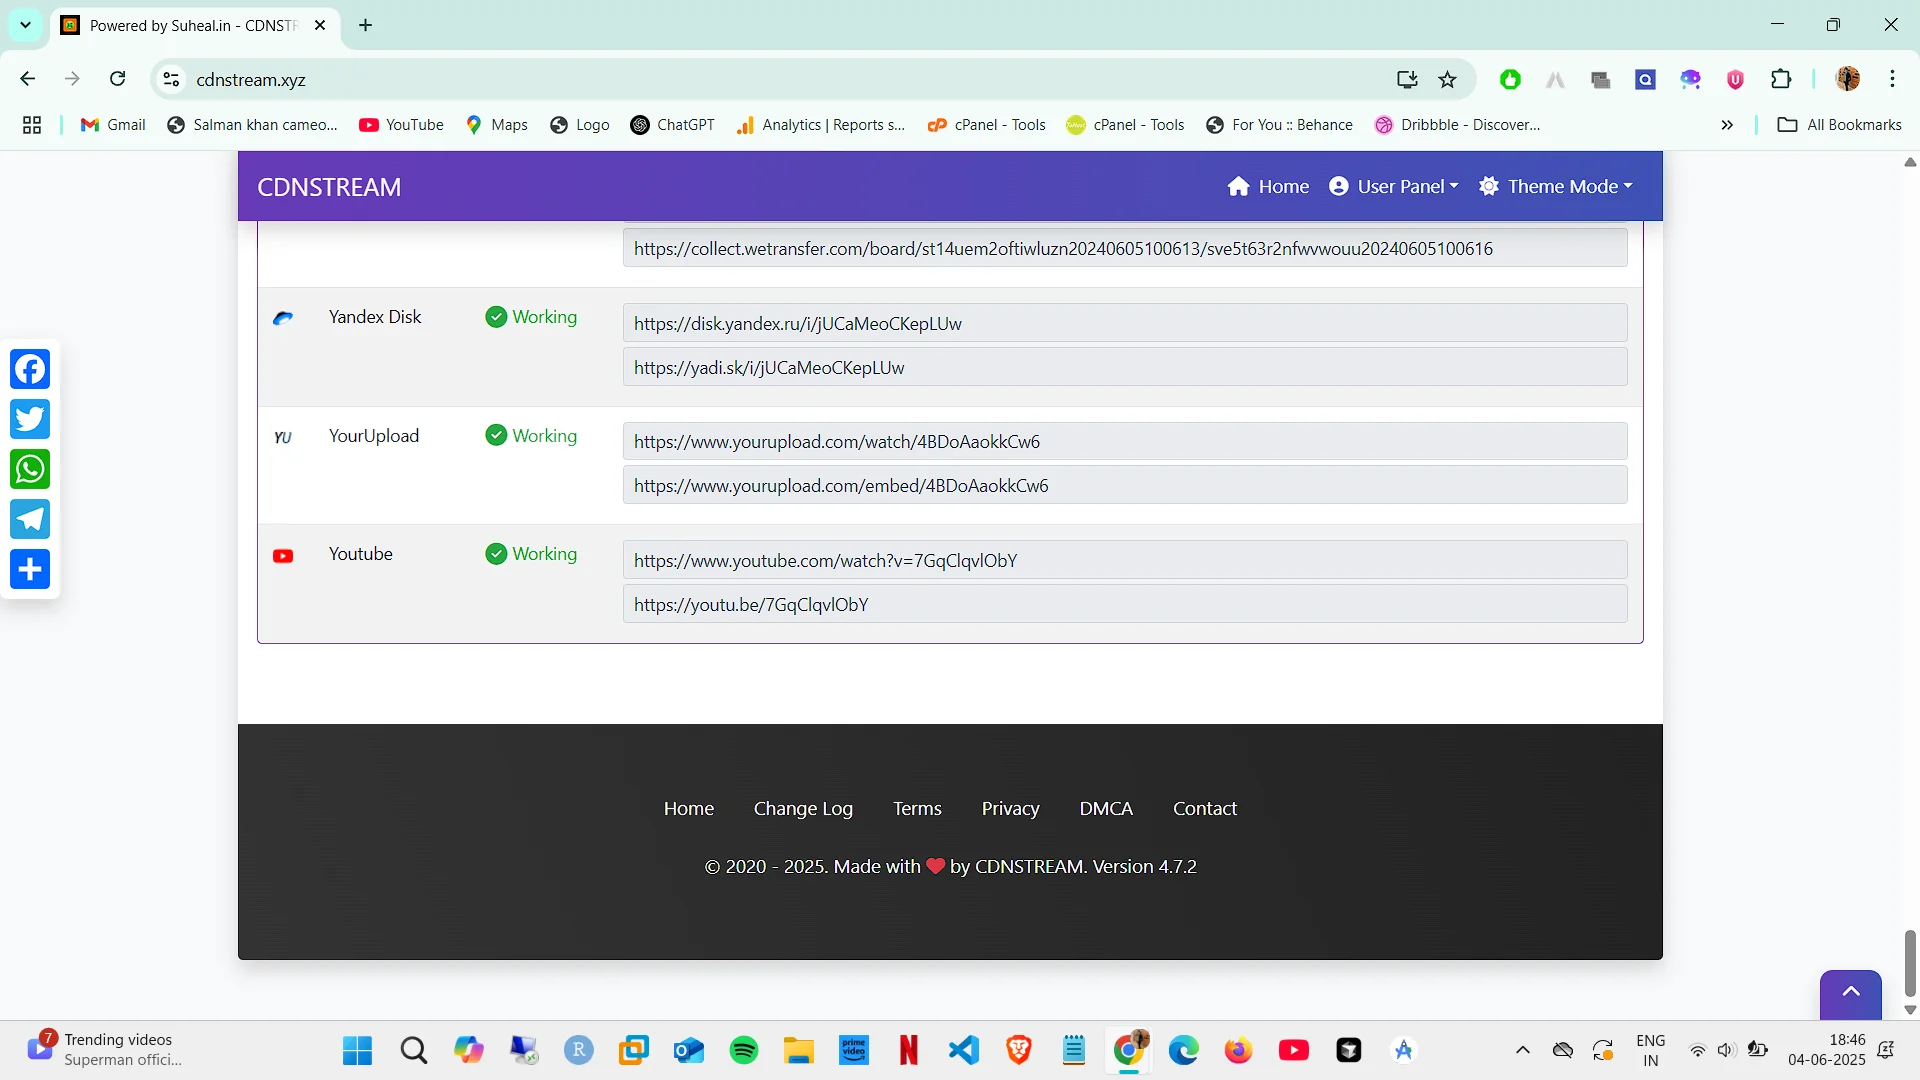Open All Bookmarks folder

coord(1839,125)
